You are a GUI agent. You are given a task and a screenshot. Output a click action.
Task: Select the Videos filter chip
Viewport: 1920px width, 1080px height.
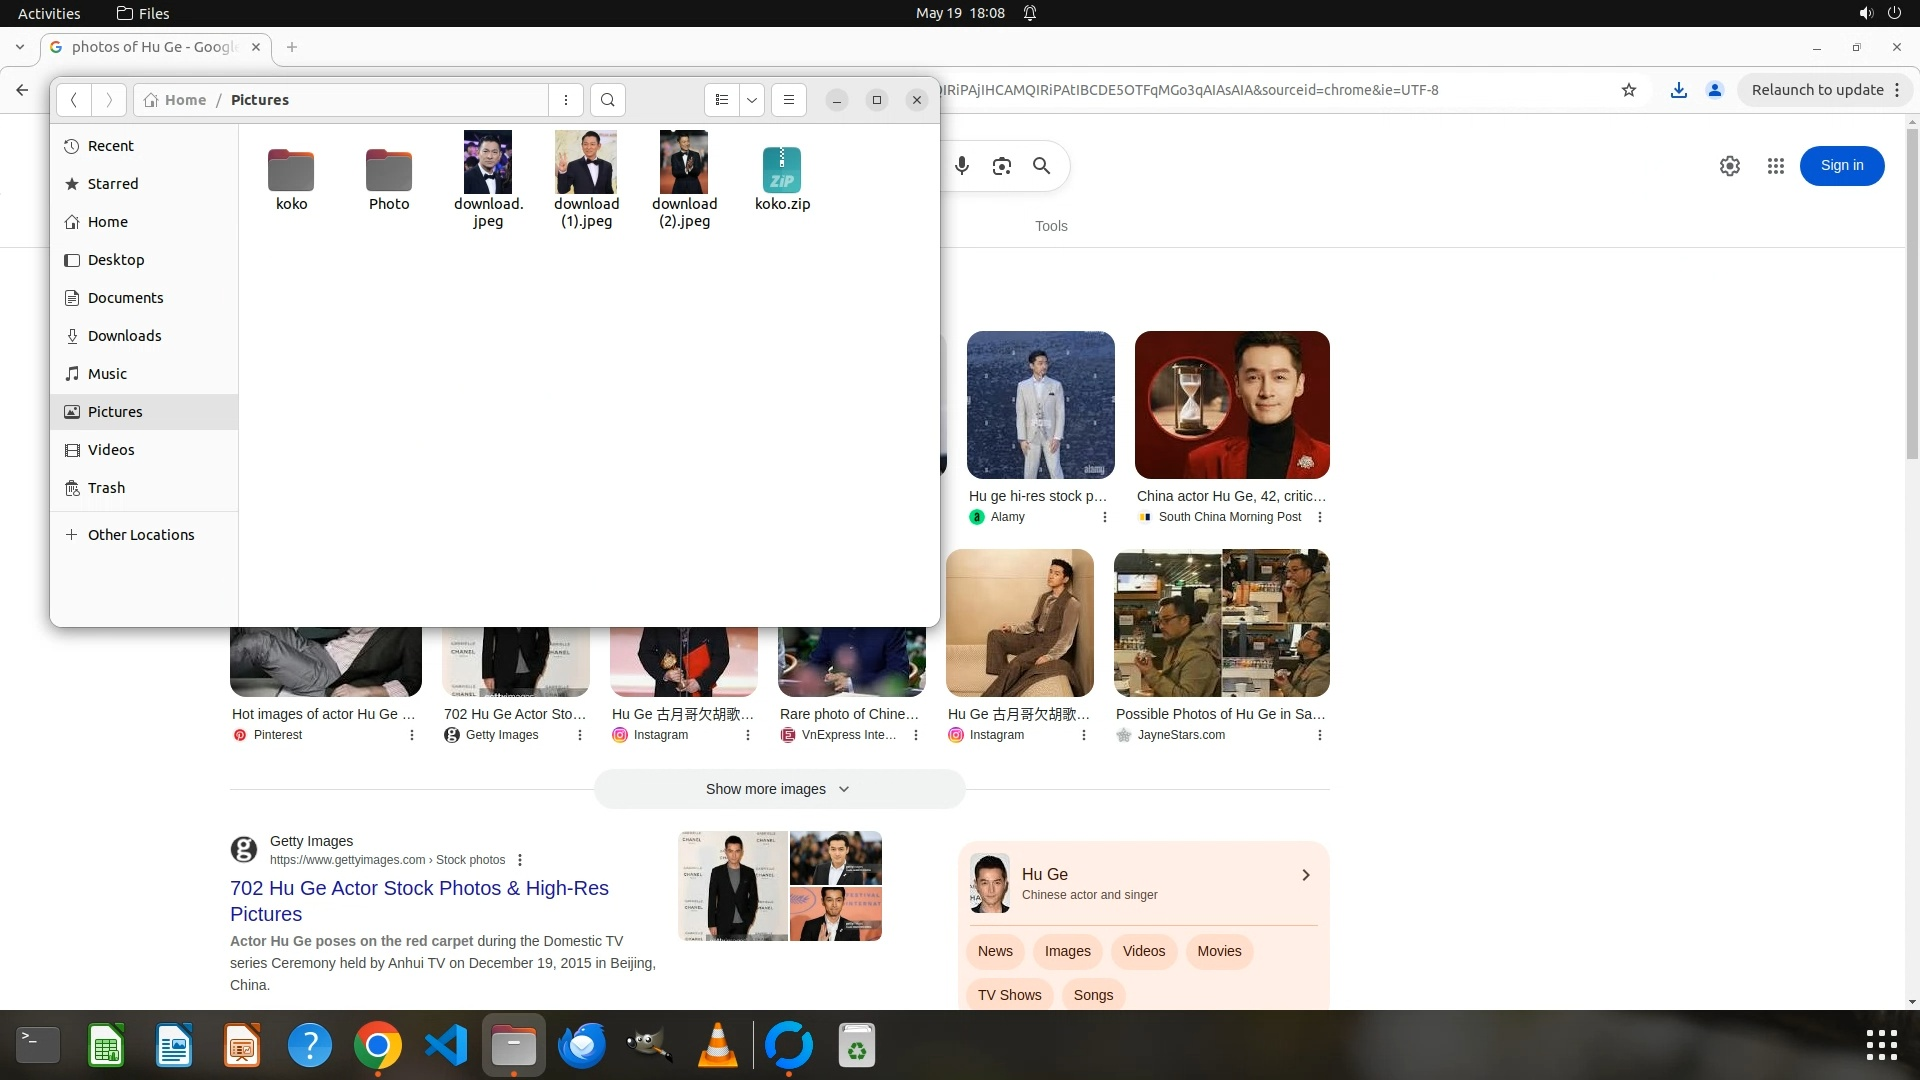point(1143,951)
